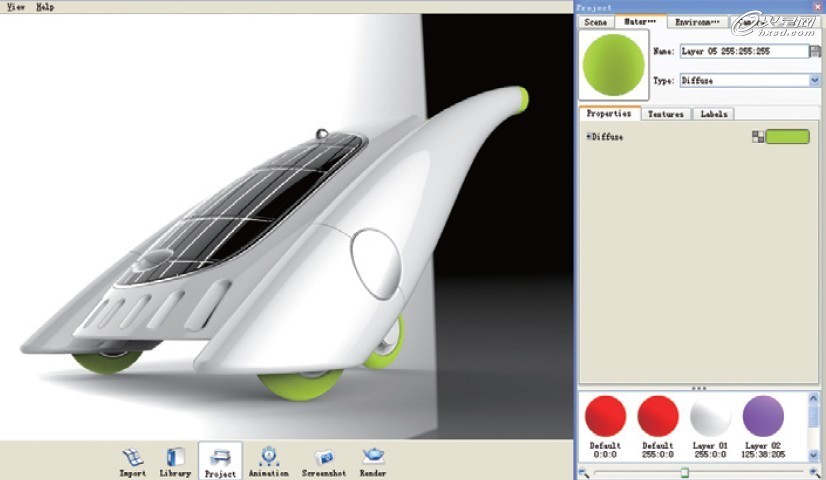
Task: Switch to the Textures tab
Action: point(665,114)
